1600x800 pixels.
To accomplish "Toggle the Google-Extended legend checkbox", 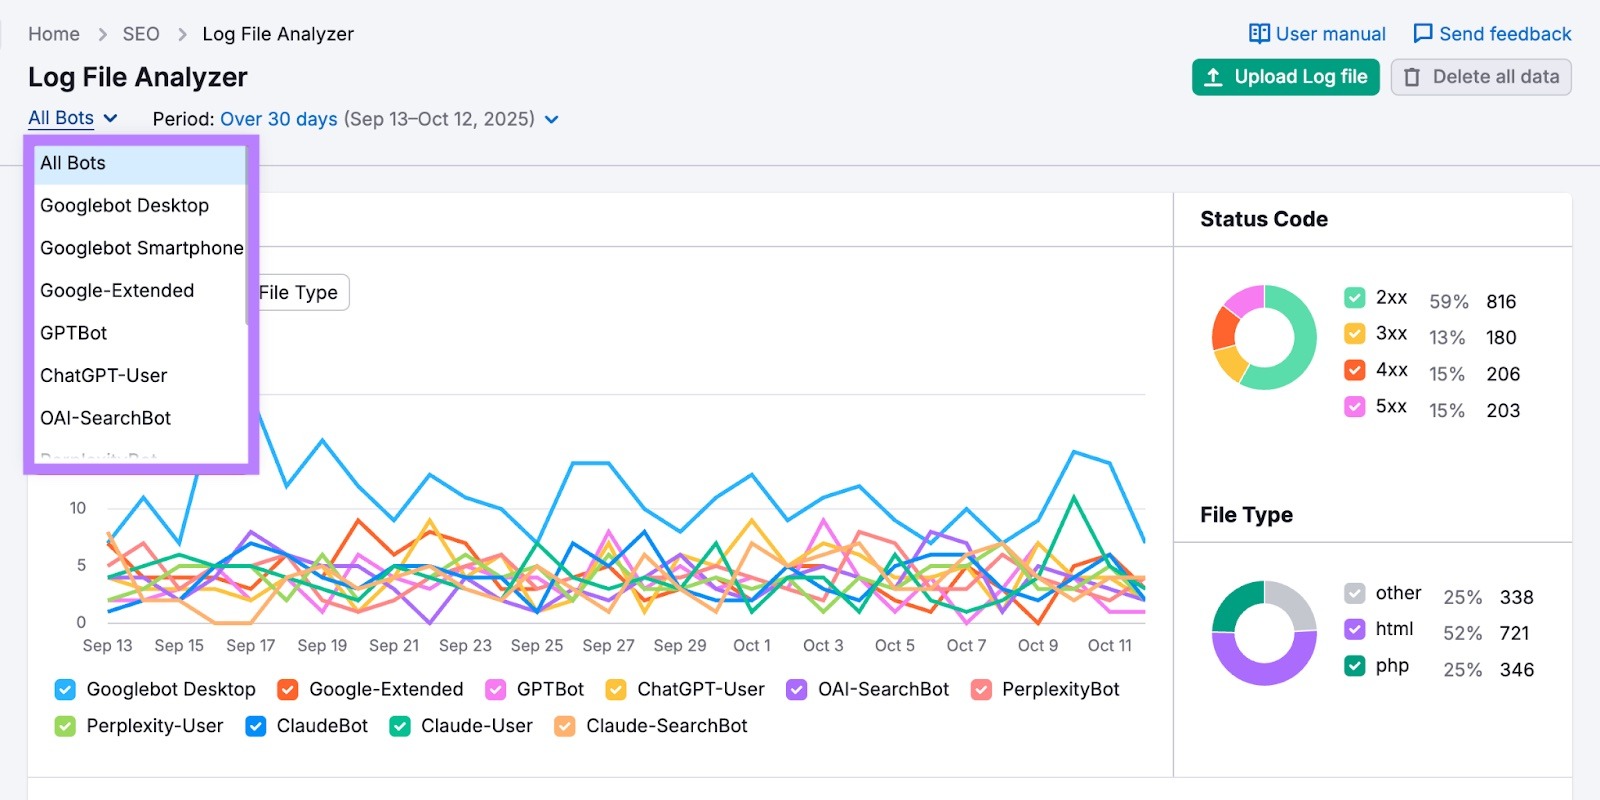I will coord(288,689).
